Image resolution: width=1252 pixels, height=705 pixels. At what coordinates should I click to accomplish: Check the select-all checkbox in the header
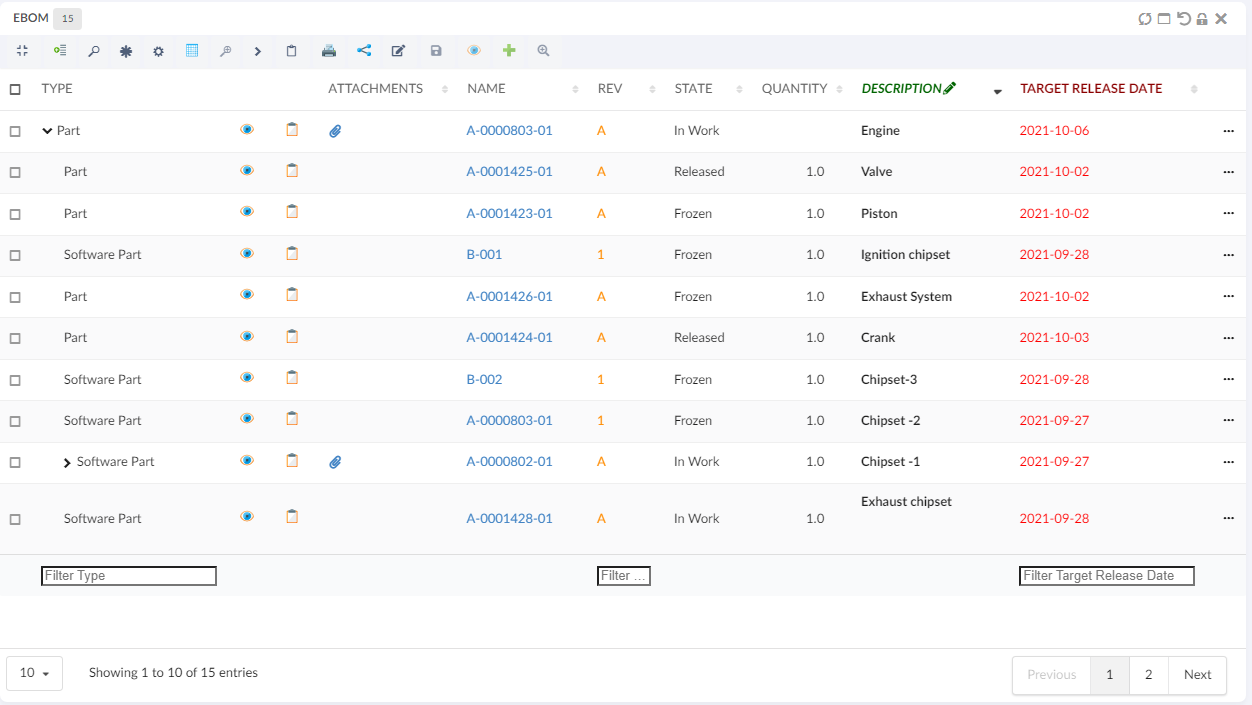[15, 89]
